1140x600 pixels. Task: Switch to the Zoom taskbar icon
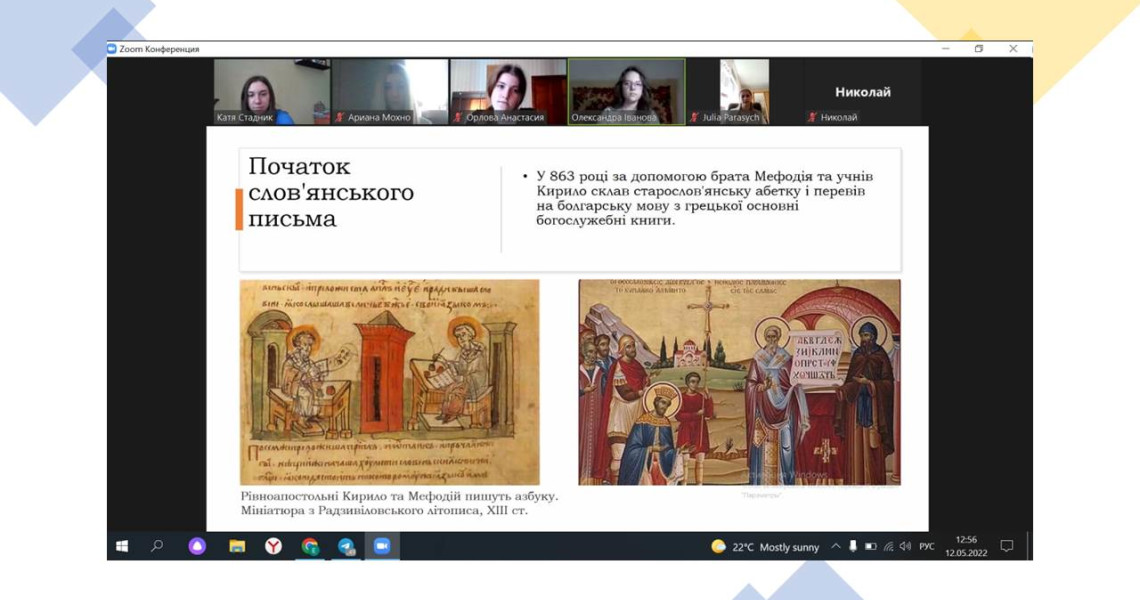(x=382, y=546)
